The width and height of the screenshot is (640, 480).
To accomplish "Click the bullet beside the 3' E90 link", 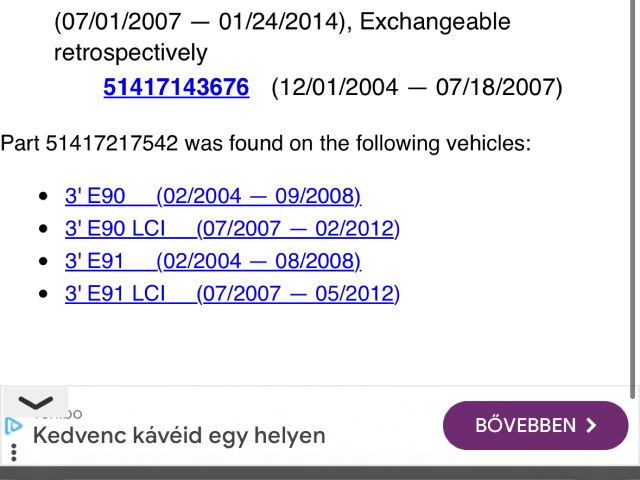I will point(42,196).
